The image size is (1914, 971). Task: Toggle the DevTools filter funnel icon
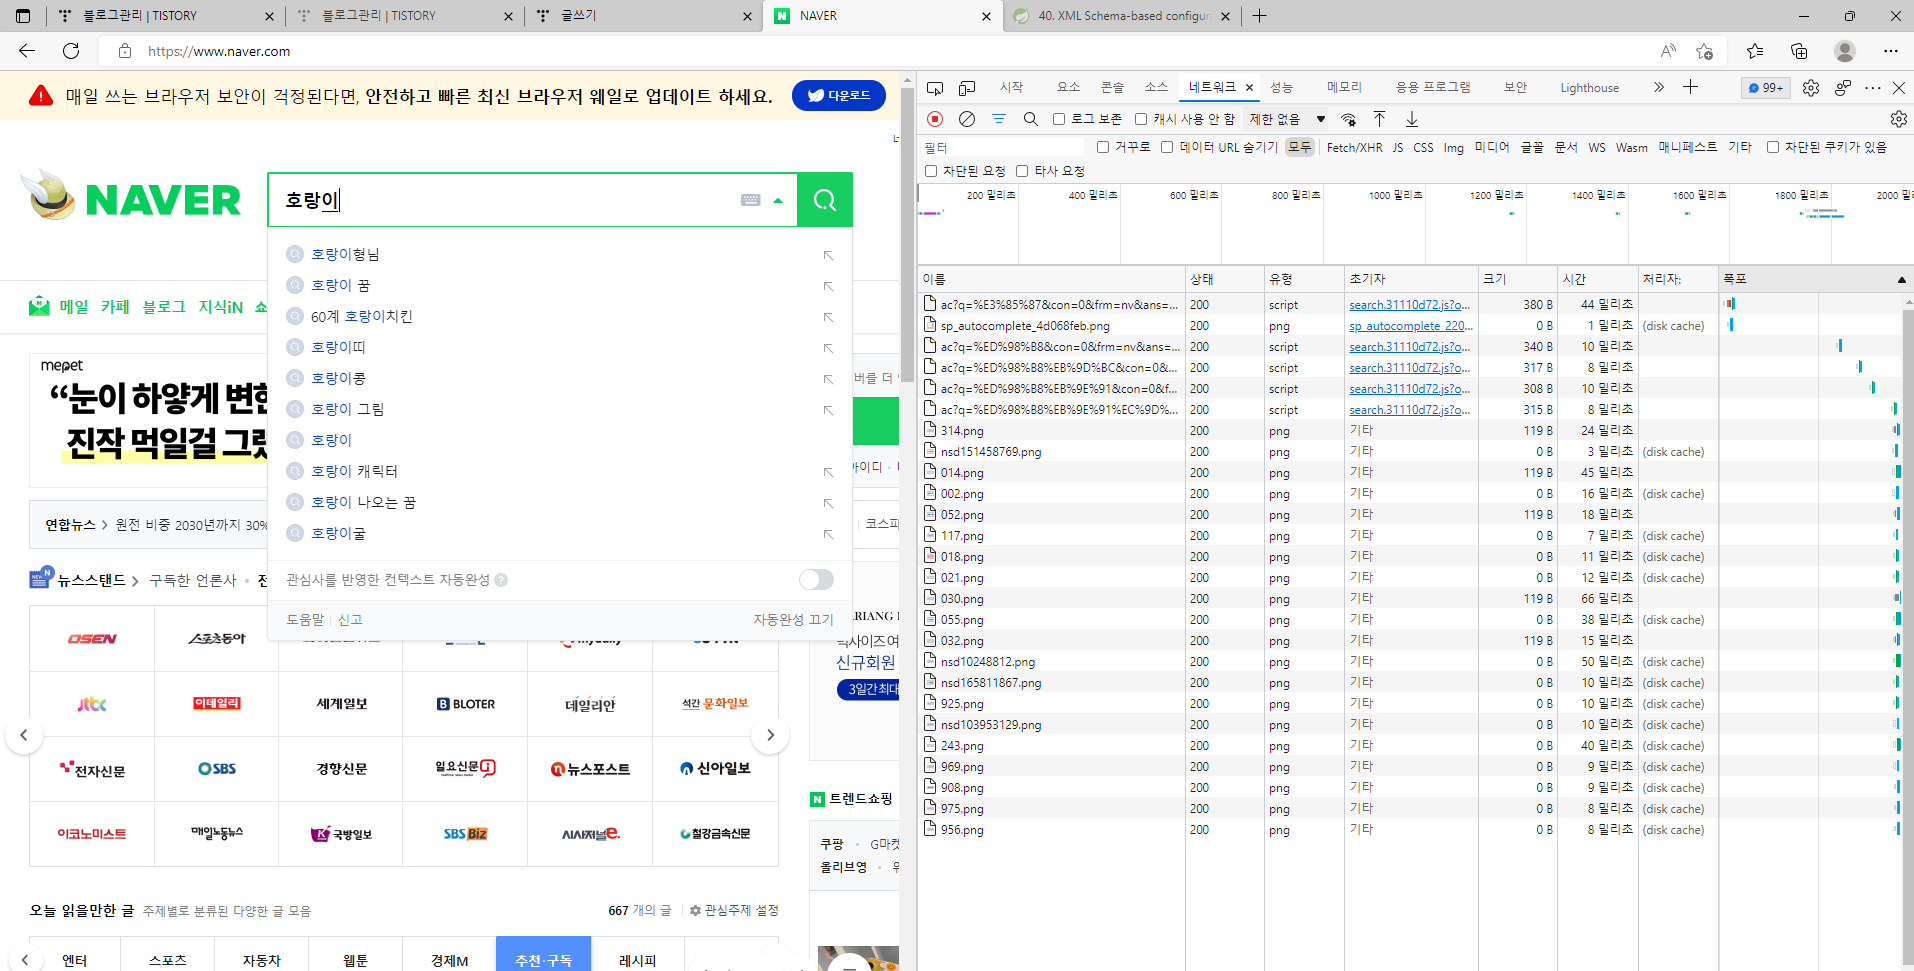[999, 119]
